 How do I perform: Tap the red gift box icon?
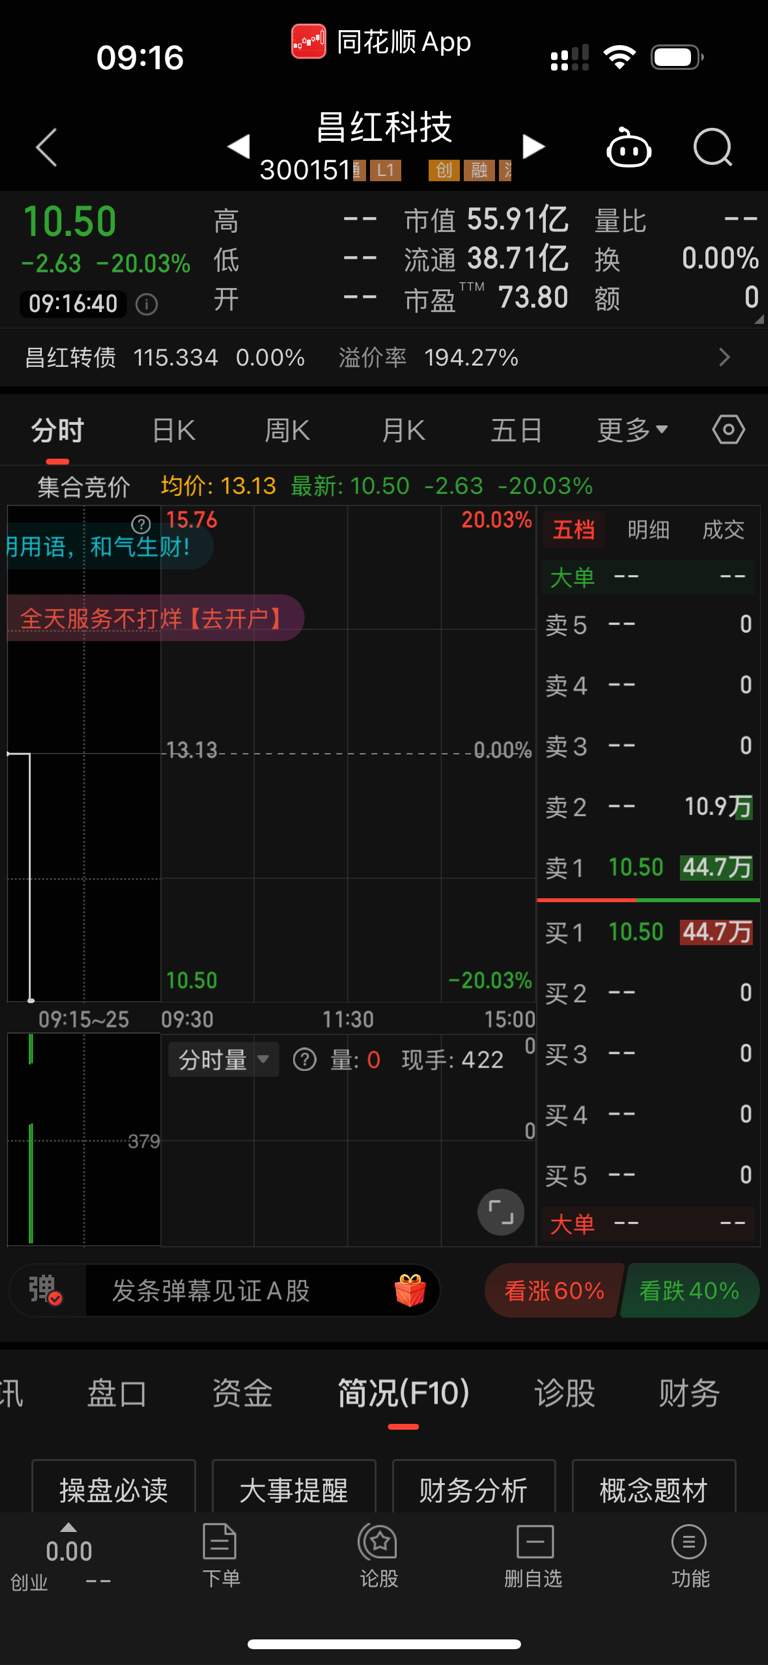point(410,1290)
